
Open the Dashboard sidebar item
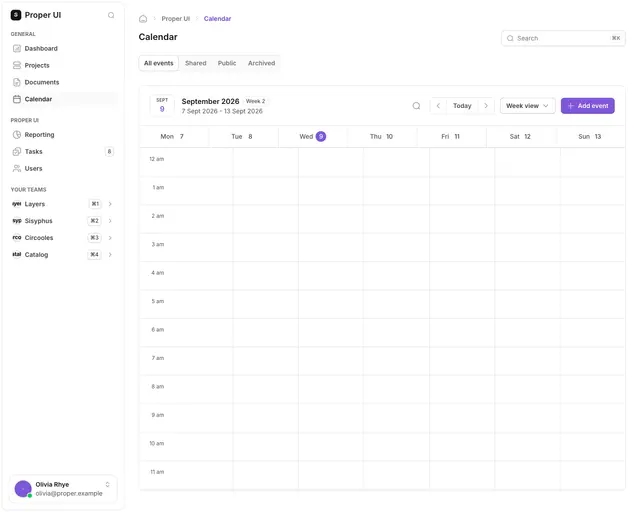63,49
